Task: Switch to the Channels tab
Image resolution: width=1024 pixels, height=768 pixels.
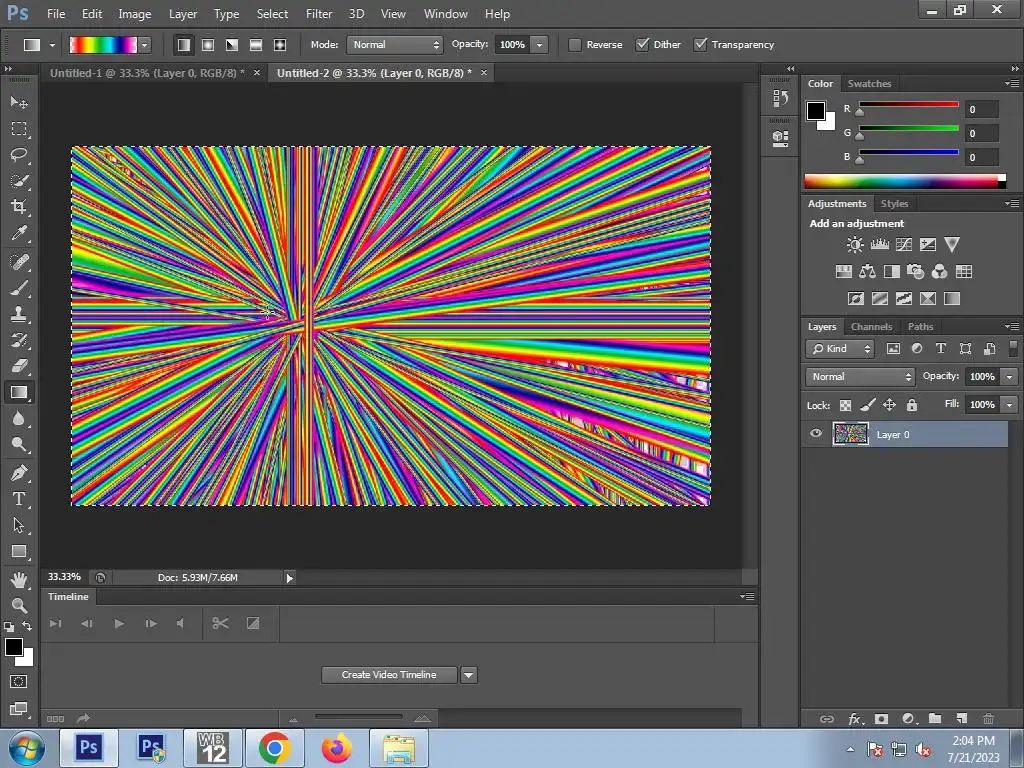Action: coord(871,327)
